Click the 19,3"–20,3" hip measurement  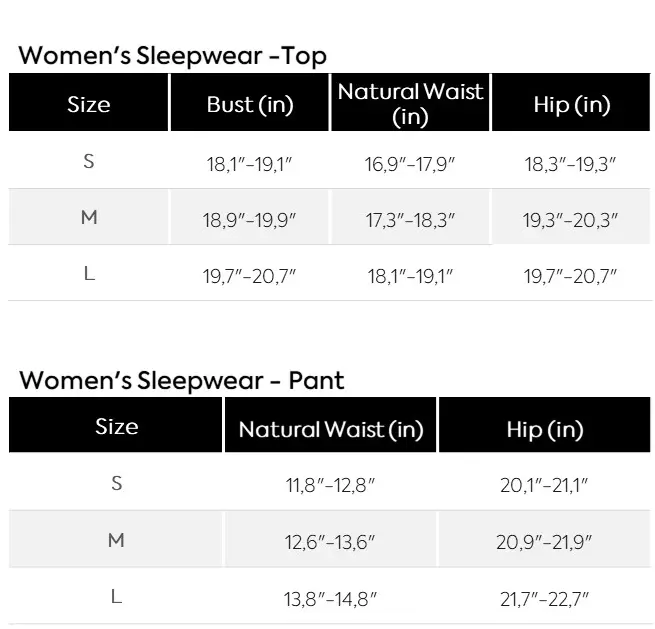pos(571,220)
